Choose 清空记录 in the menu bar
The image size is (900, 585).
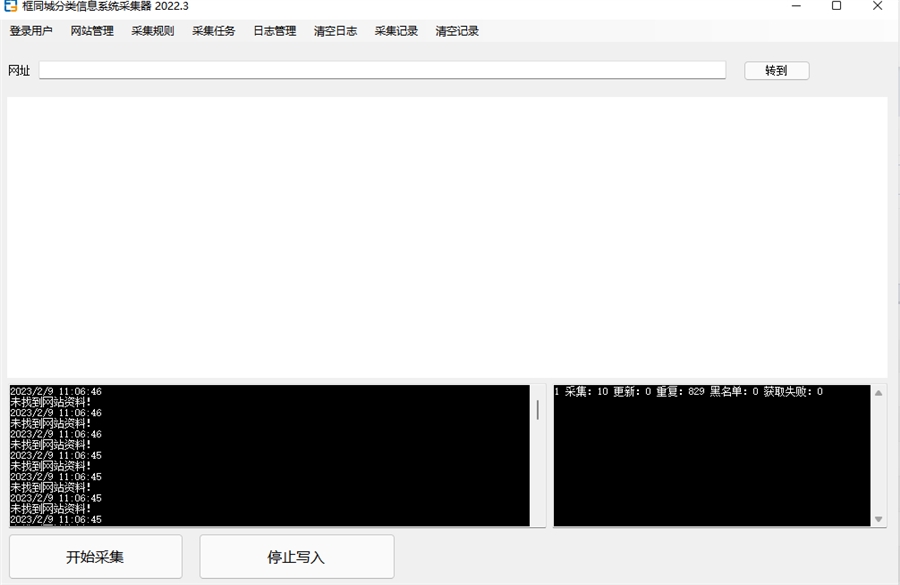pyautogui.click(x=457, y=31)
